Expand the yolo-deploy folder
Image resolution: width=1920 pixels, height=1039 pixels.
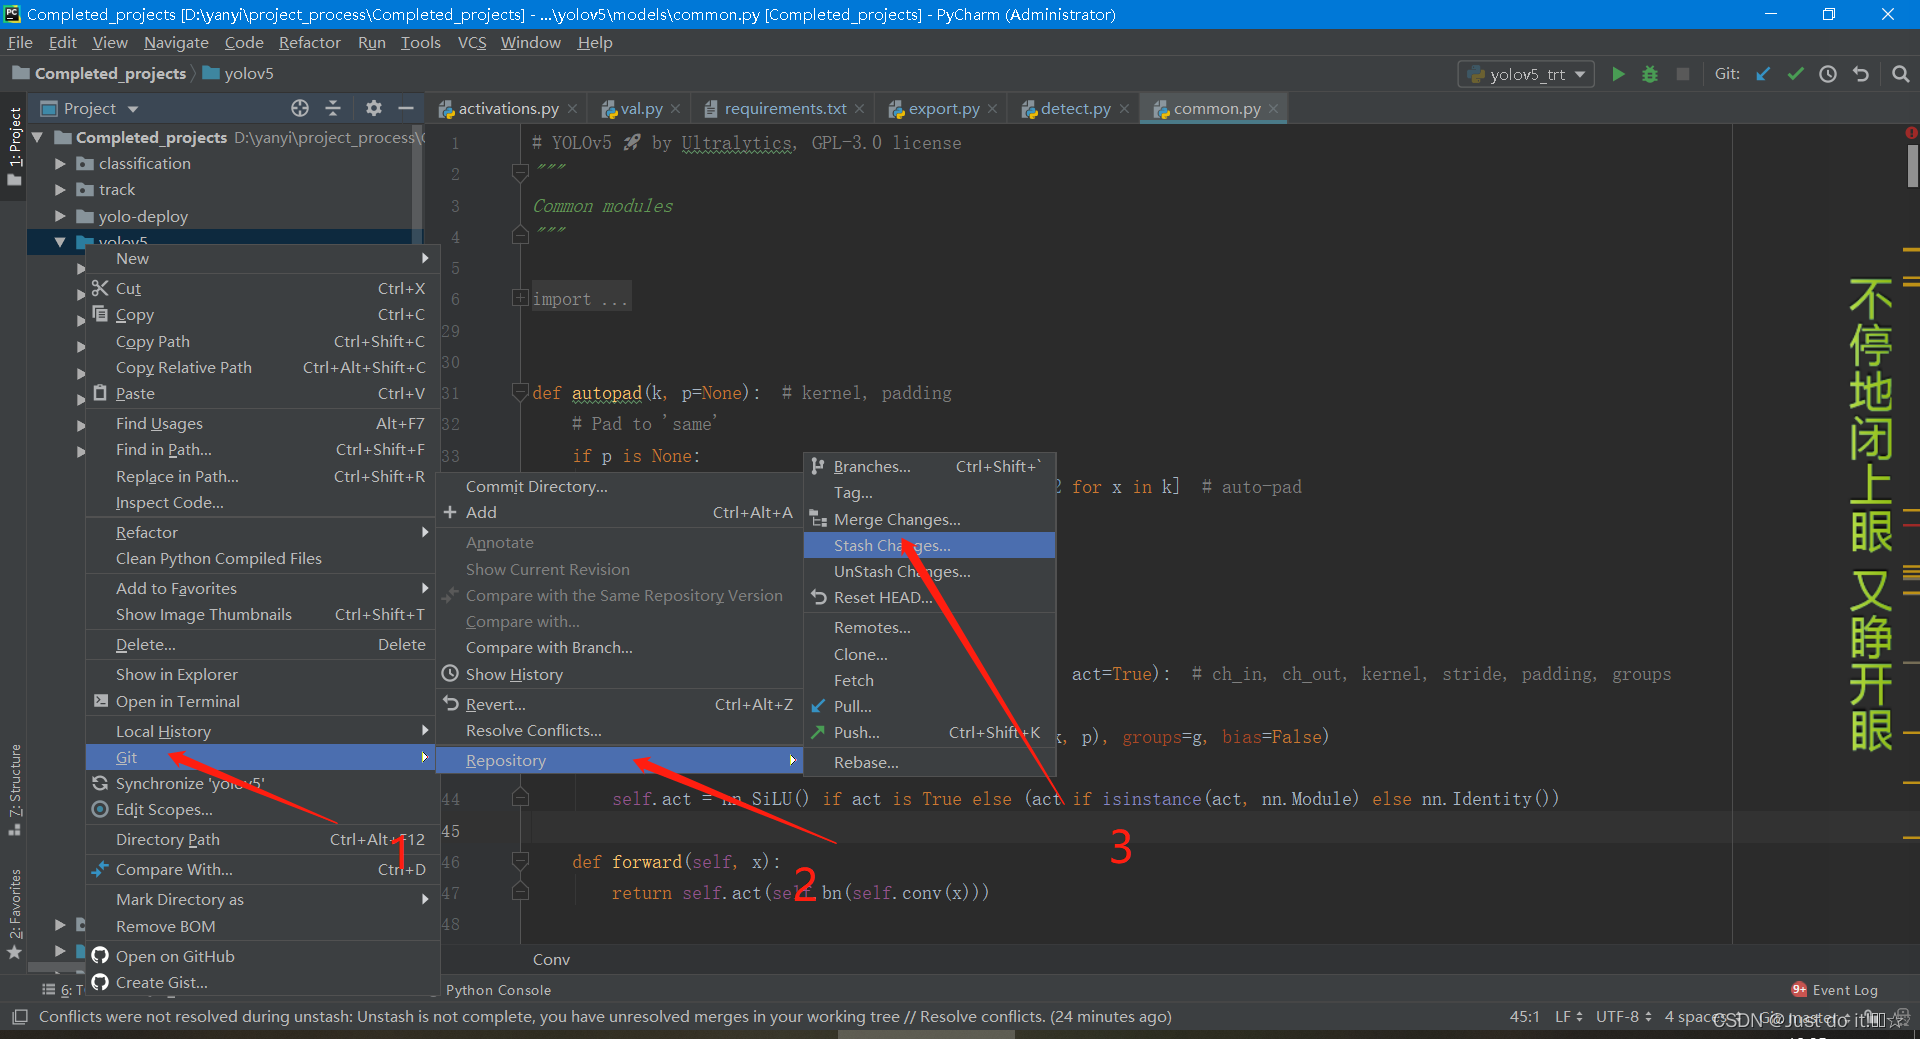(60, 216)
